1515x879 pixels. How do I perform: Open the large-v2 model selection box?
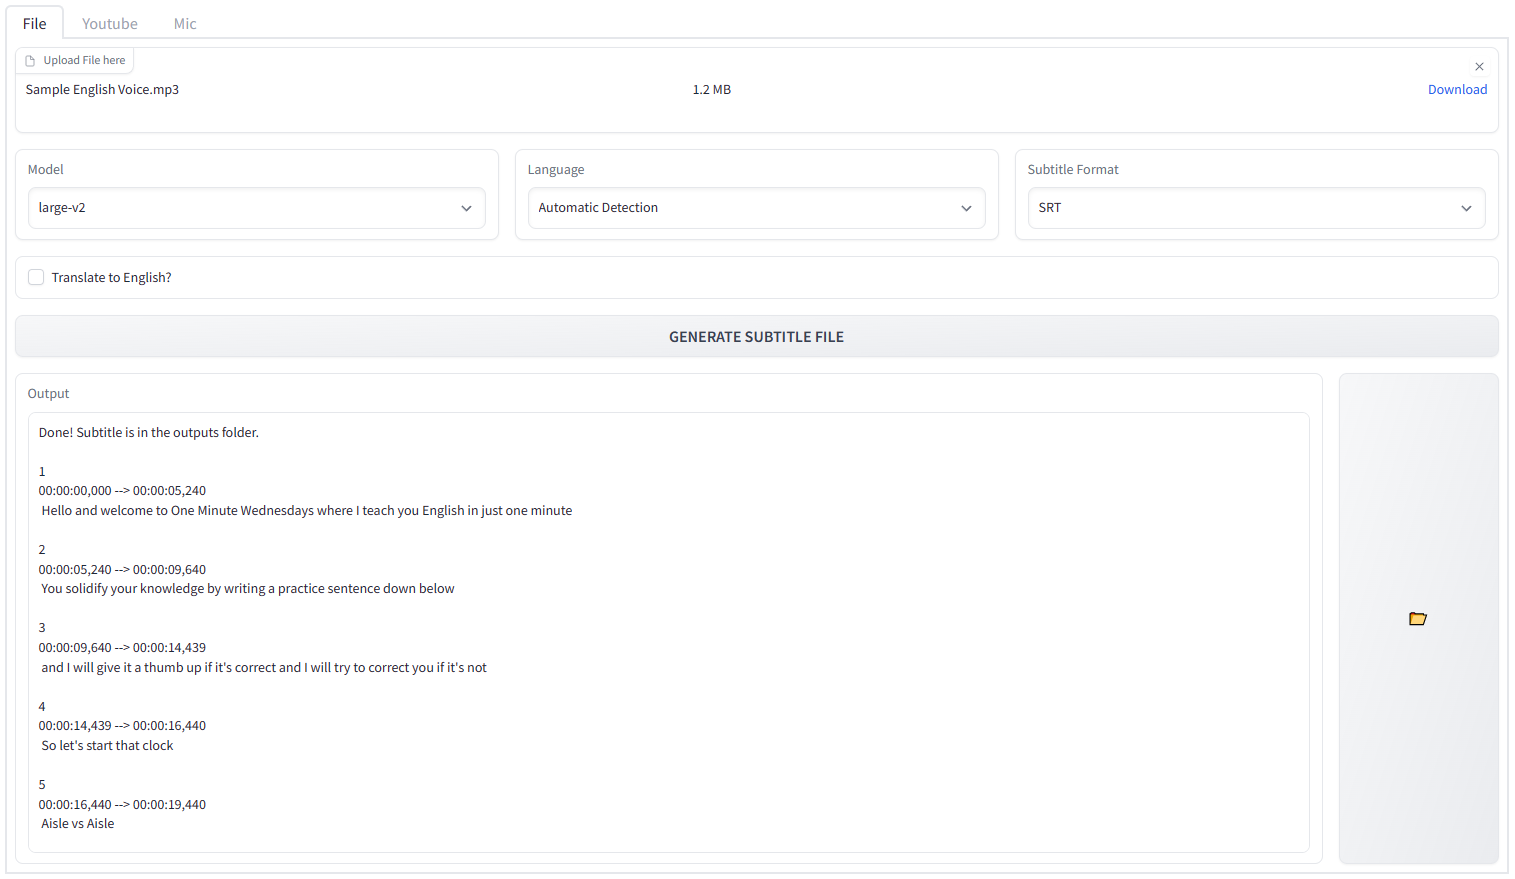point(240,208)
